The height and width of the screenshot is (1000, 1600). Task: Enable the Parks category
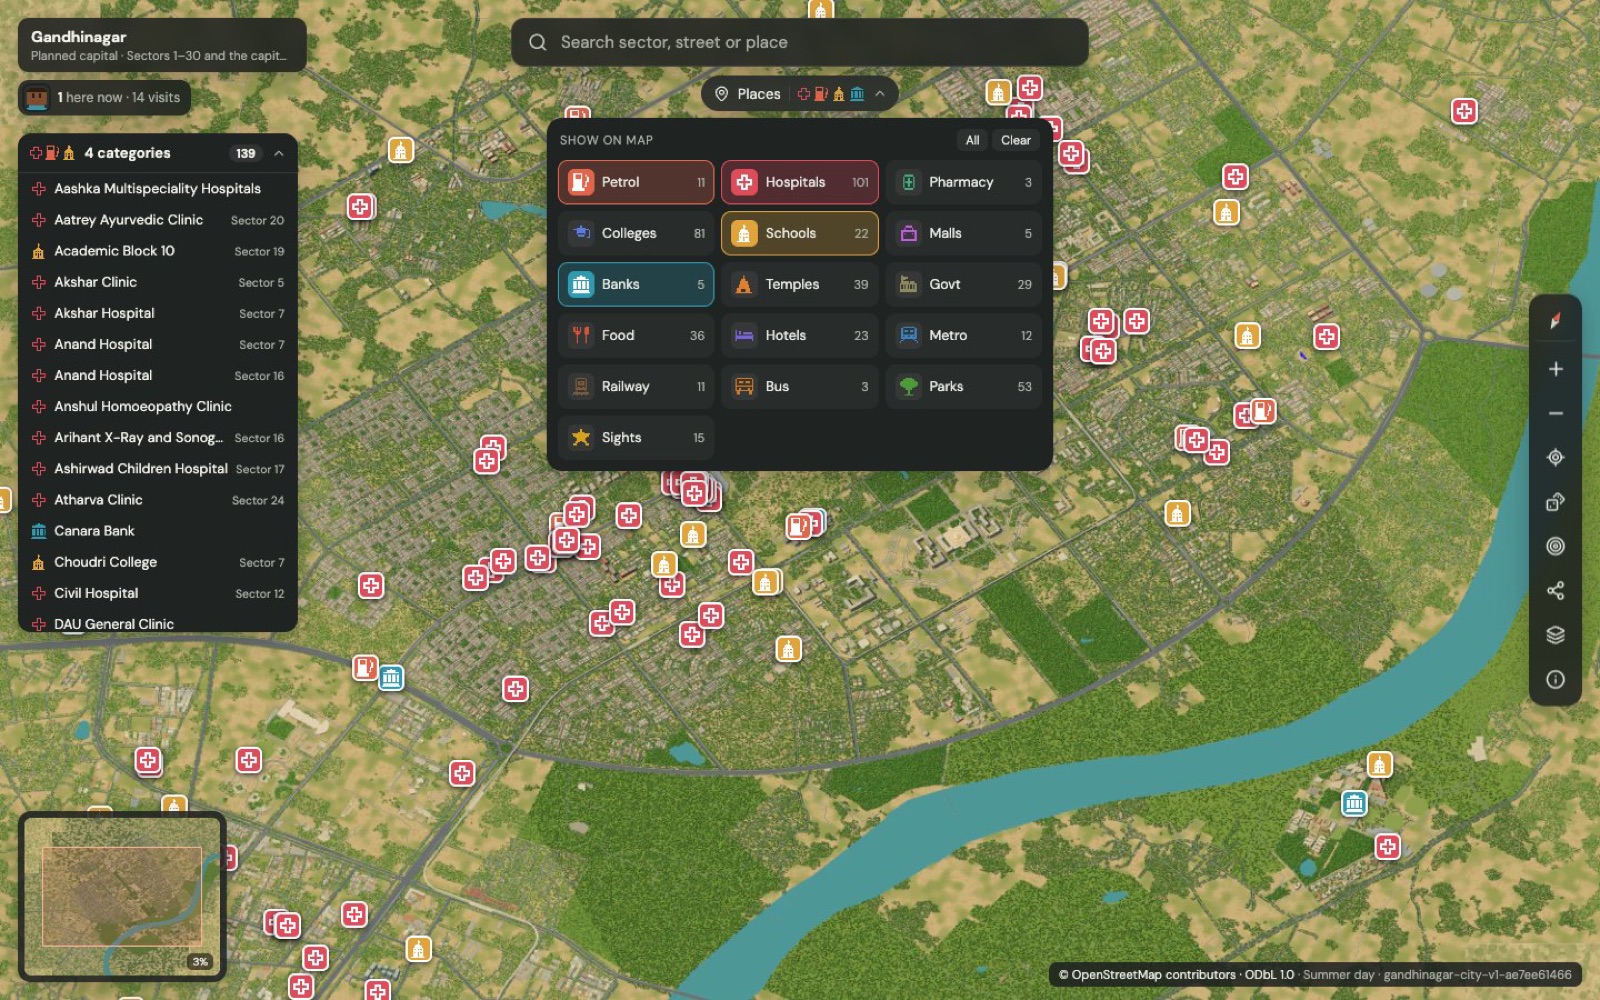[x=964, y=386]
